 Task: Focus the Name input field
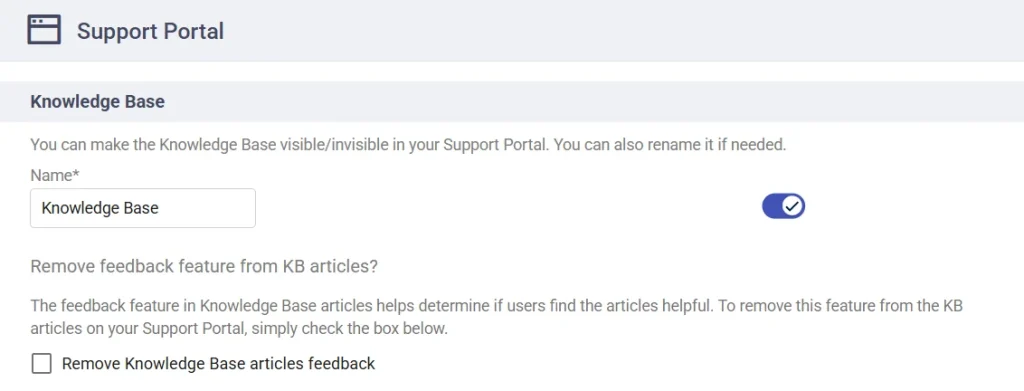pos(142,208)
